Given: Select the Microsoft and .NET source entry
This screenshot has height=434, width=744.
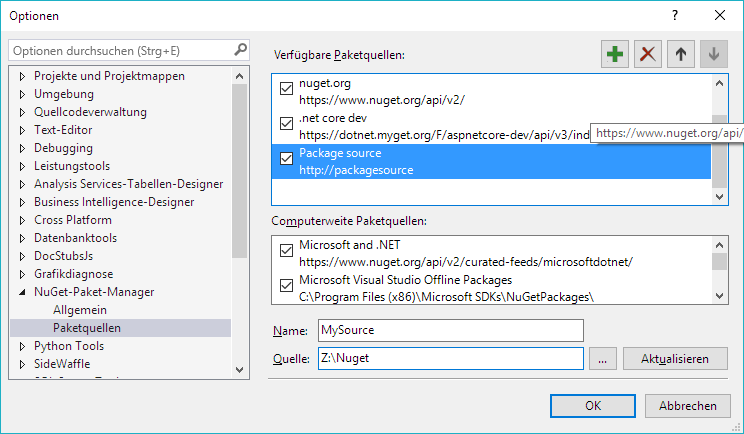Looking at the screenshot, I should 491,253.
